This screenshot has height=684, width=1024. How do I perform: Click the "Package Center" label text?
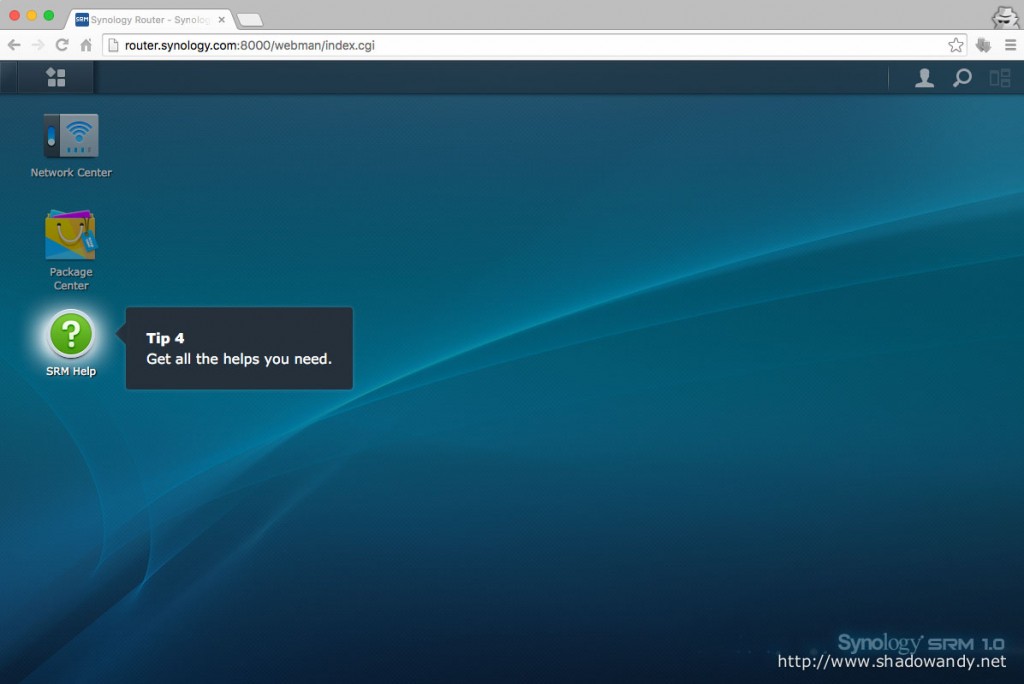(71, 278)
